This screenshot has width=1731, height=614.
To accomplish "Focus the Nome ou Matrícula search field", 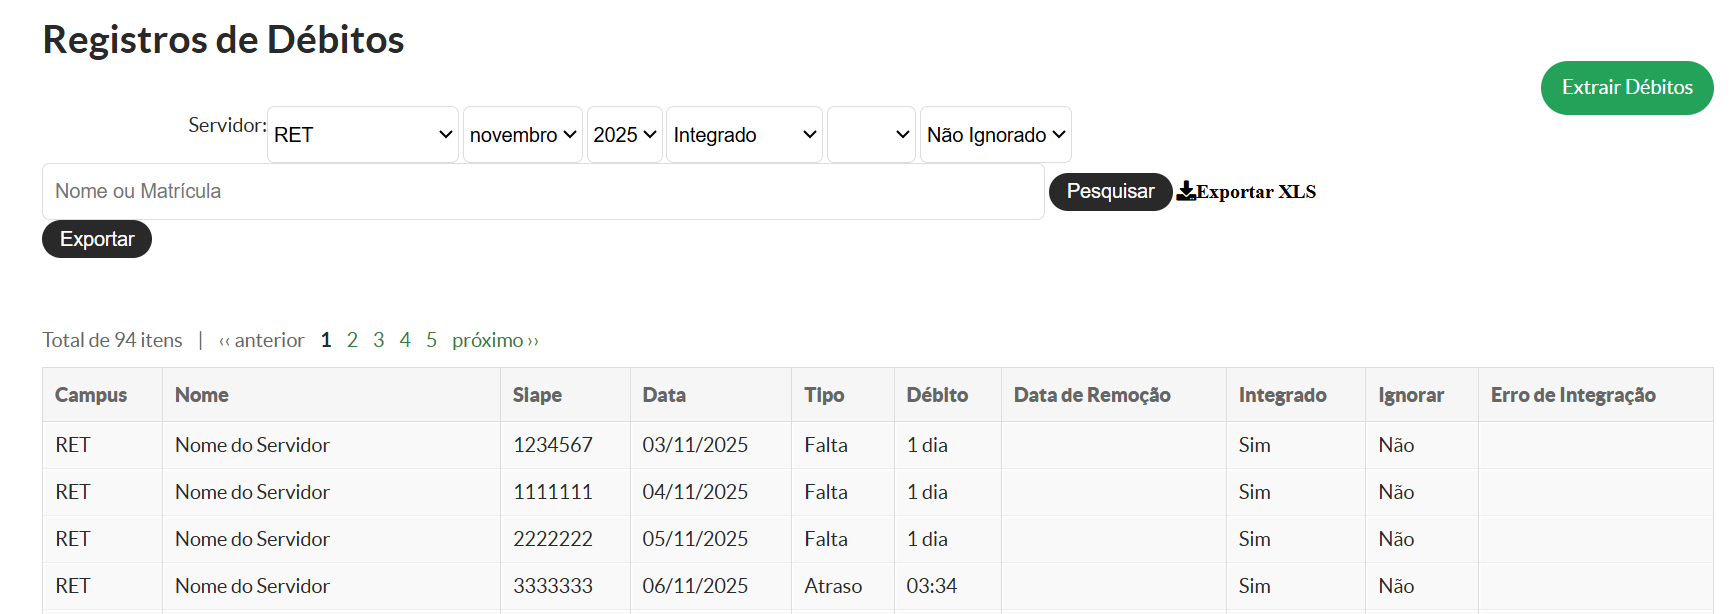I will [x=543, y=191].
